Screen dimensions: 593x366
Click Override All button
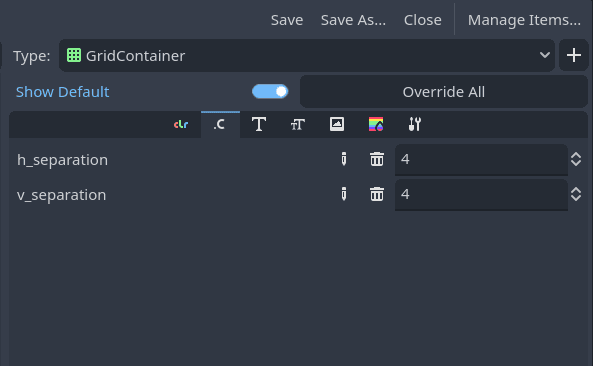(444, 92)
